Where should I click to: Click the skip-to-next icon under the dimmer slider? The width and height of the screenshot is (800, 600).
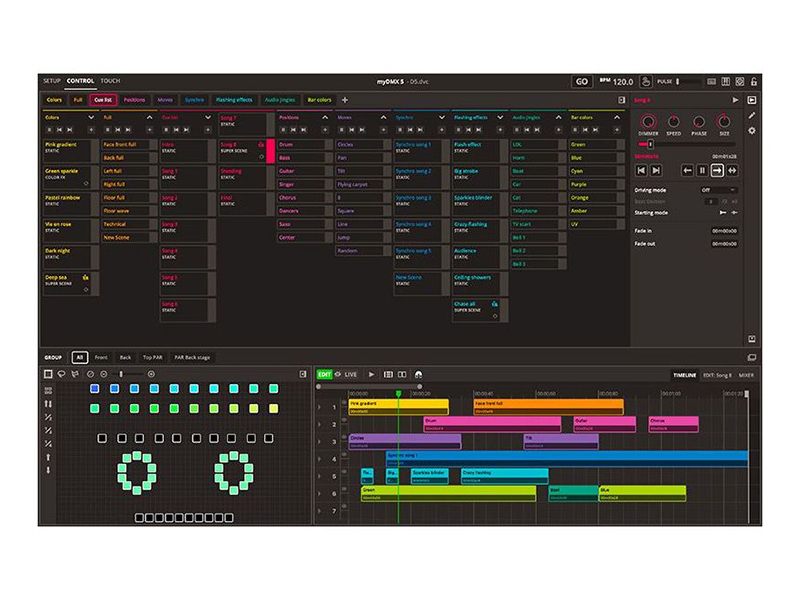(x=656, y=170)
